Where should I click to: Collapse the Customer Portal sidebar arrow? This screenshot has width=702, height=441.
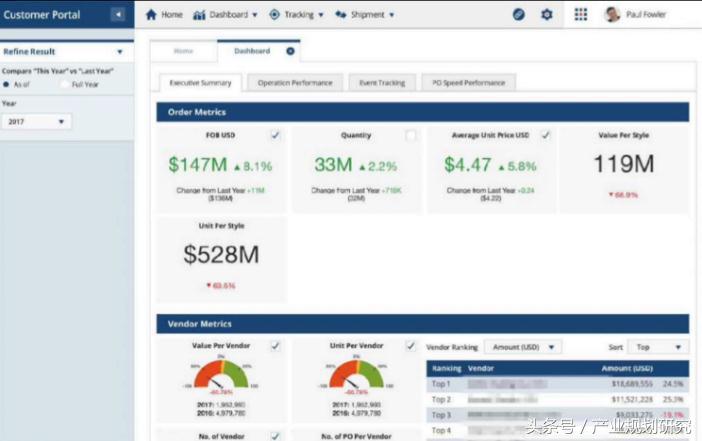tap(118, 15)
